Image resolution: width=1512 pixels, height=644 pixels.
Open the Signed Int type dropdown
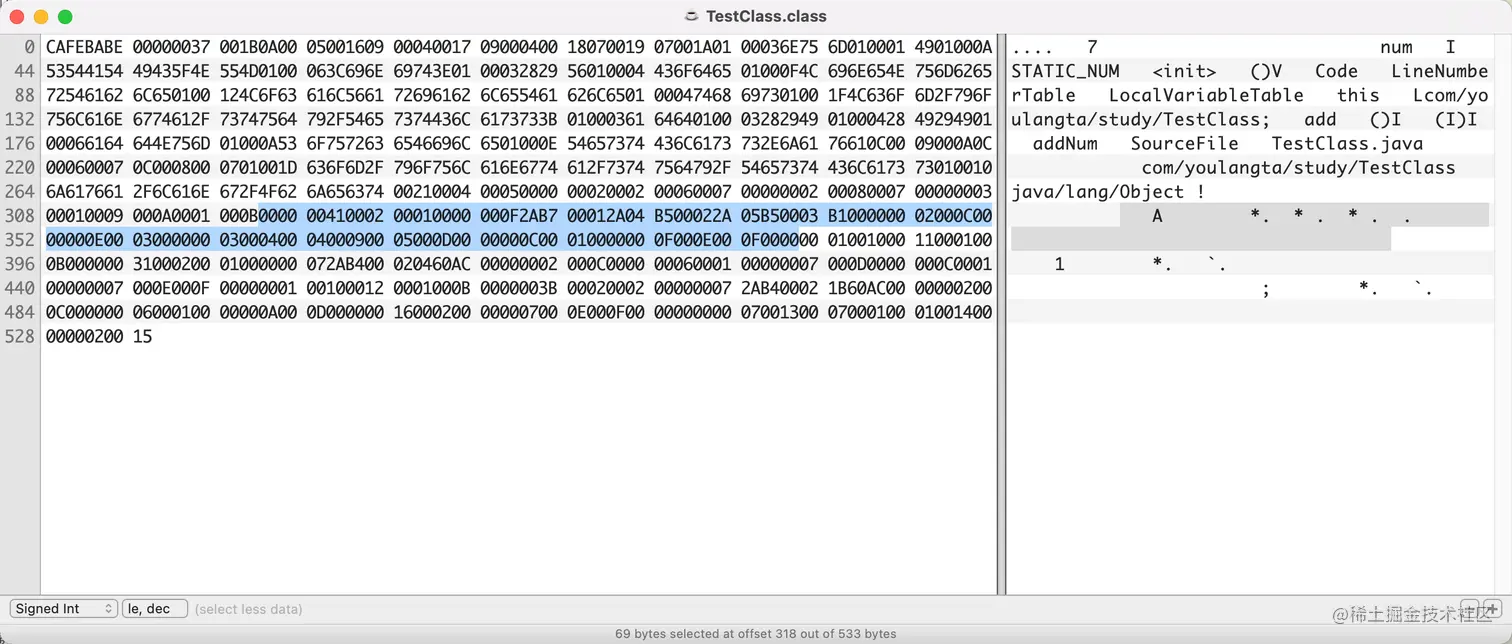(64, 608)
